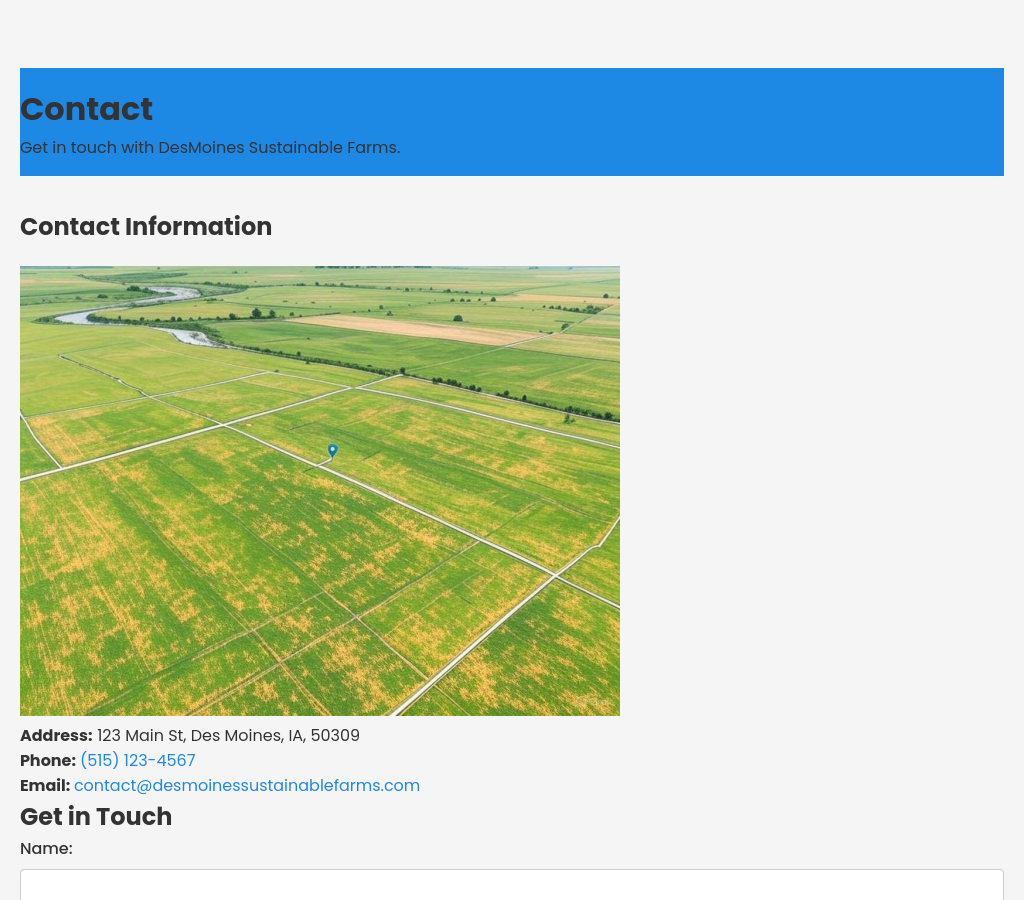Screen dimensions: 1024x900
Task: Click the Get in Touch section heading
Action: (x=96, y=817)
